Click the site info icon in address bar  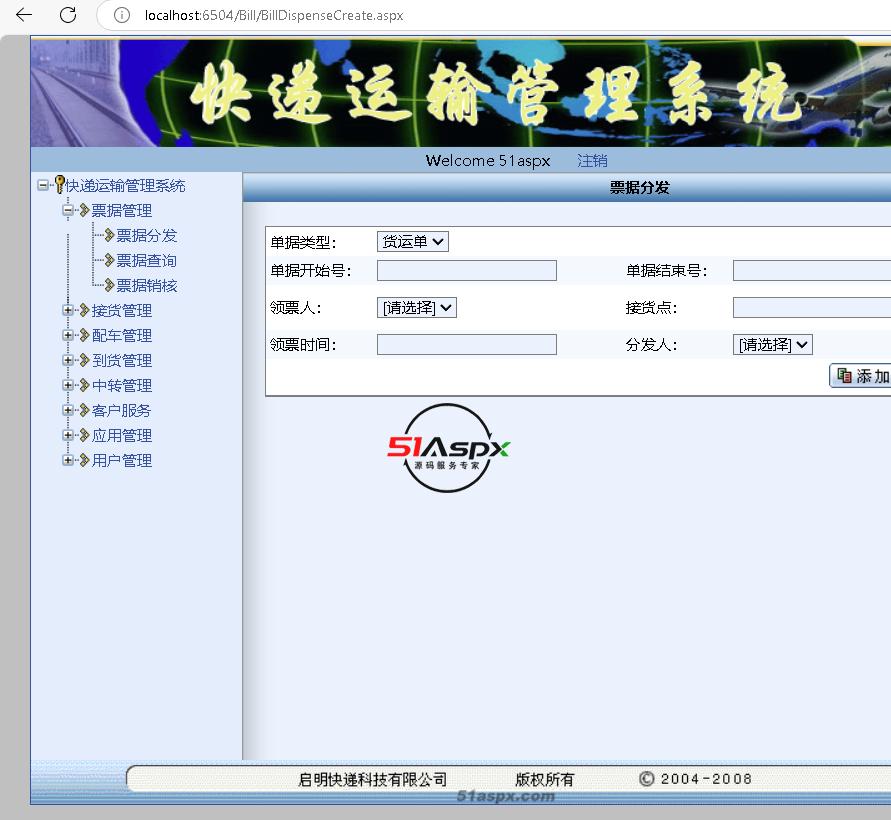pyautogui.click(x=122, y=15)
